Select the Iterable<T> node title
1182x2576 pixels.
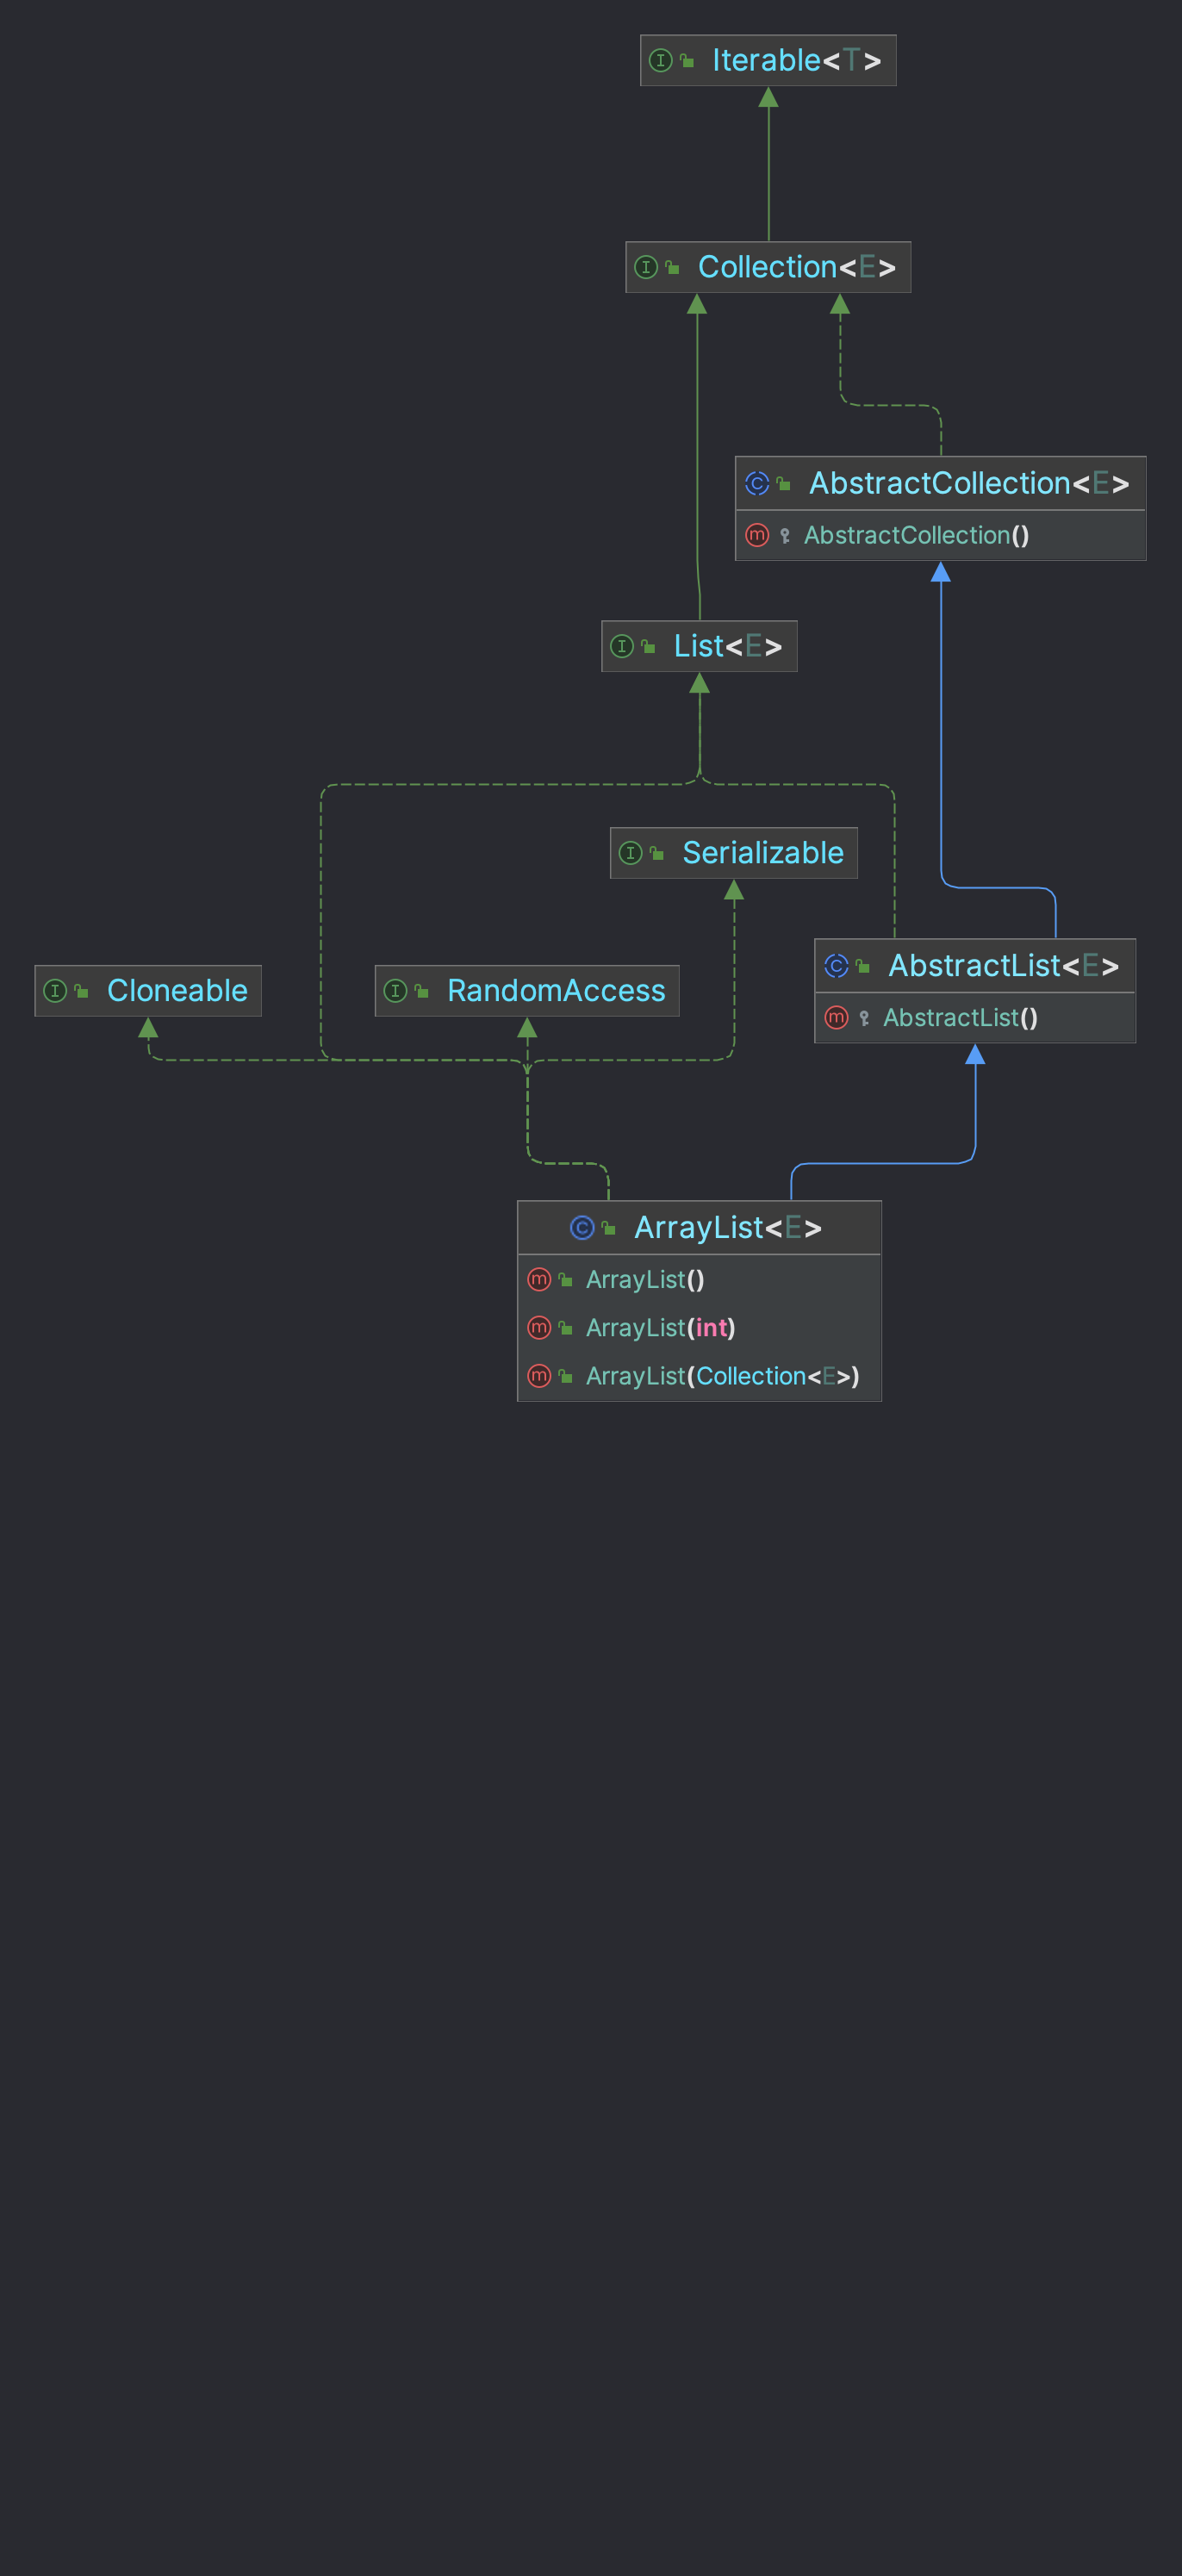(x=797, y=61)
